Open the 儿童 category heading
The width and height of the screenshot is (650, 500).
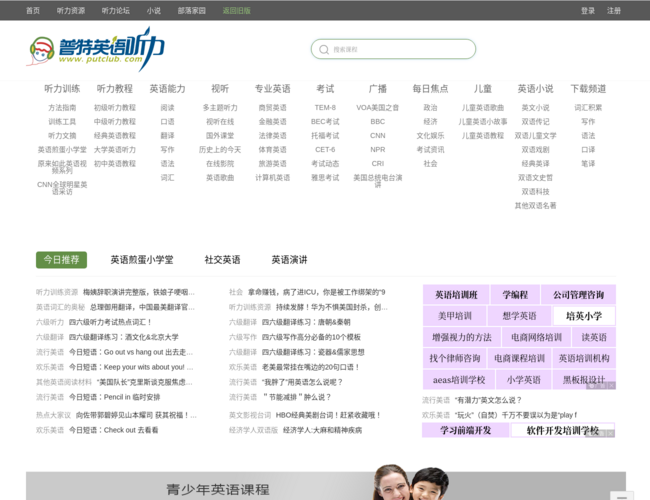[x=483, y=89]
